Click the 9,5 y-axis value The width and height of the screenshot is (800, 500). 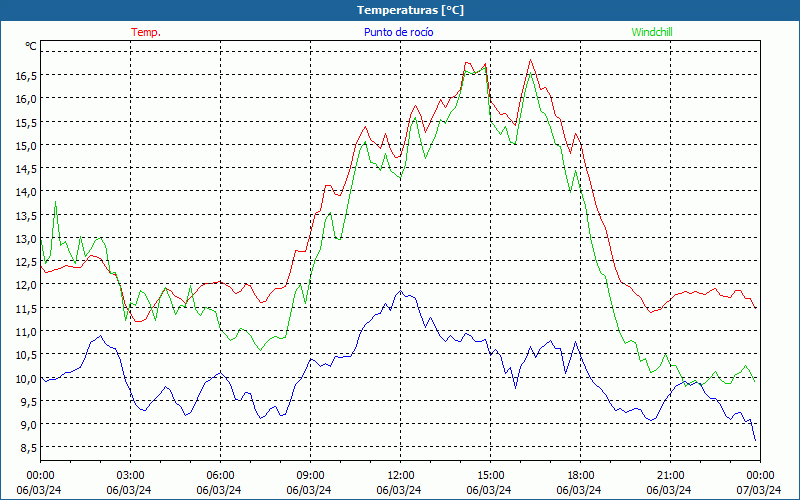[x=29, y=402]
